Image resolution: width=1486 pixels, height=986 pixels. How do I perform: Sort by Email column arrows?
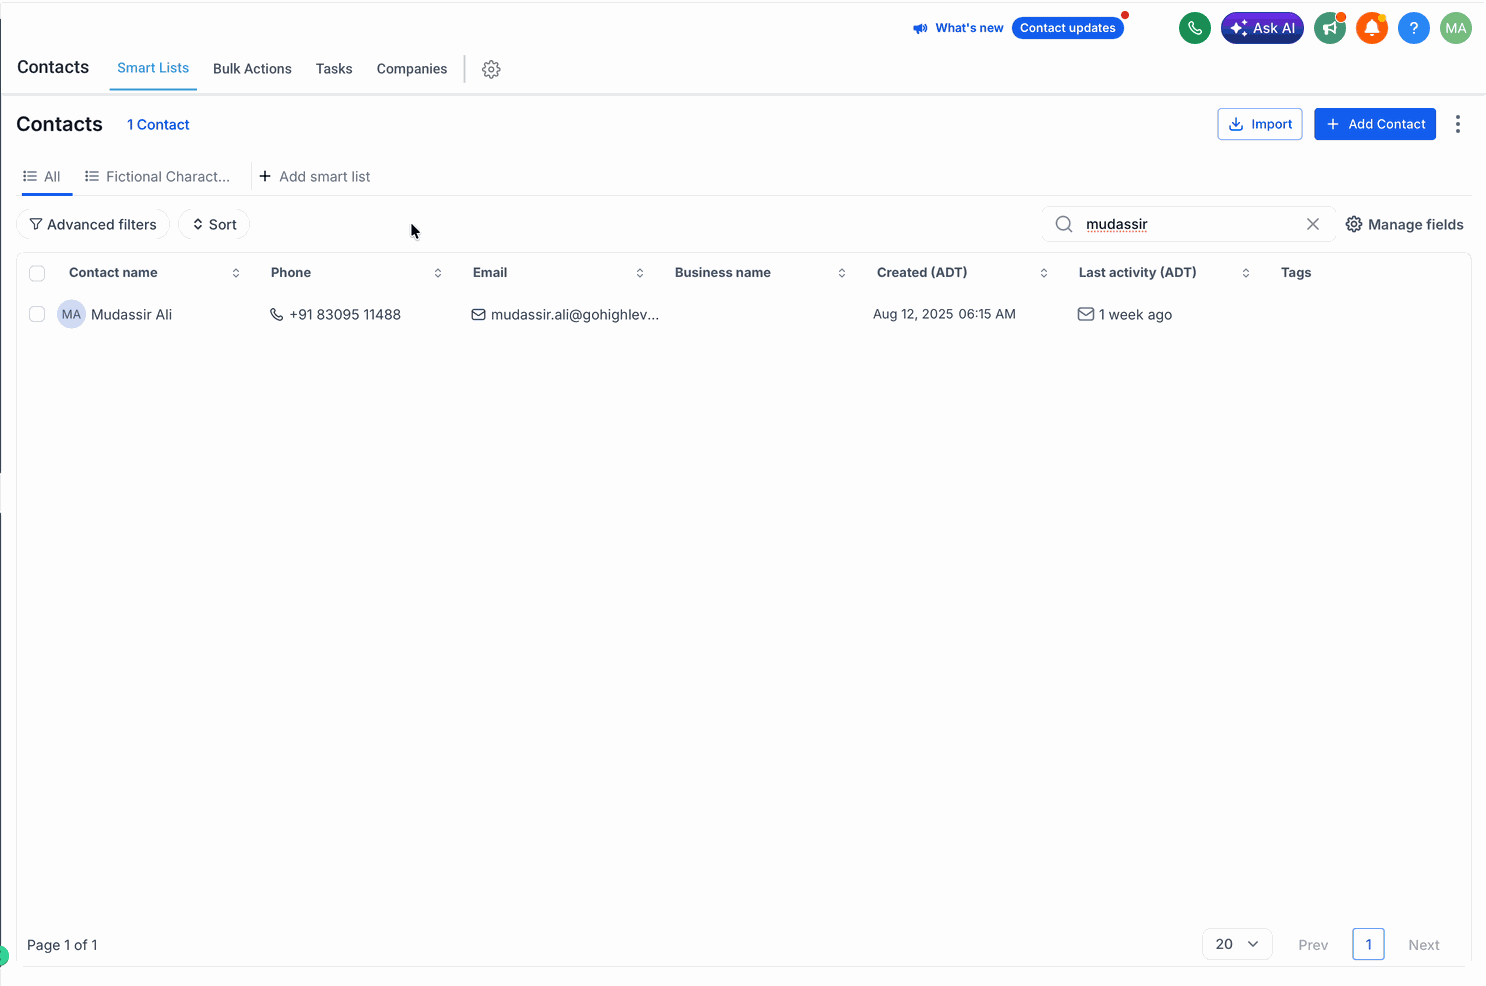coord(640,273)
